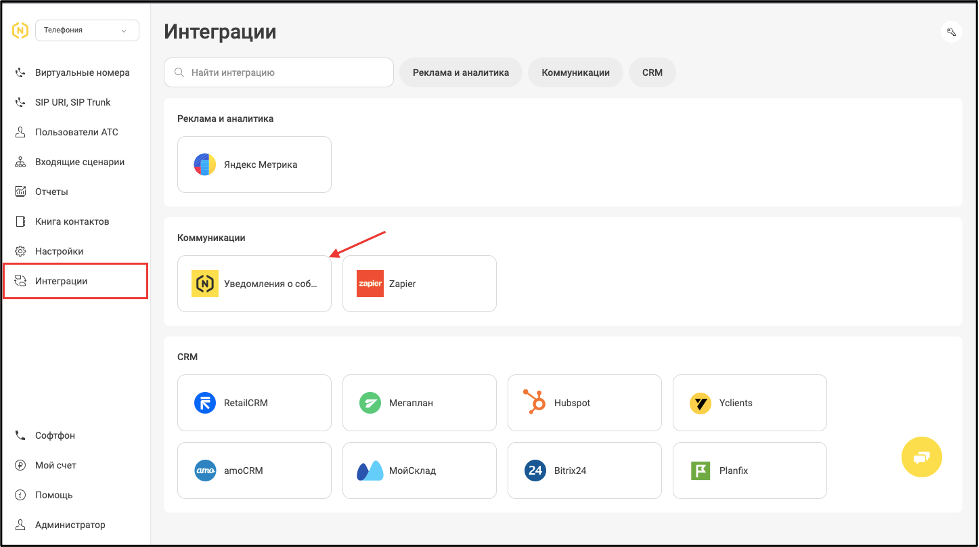Open Яндекс Метрика integration card
The width and height of the screenshot is (979, 547).
(254, 164)
